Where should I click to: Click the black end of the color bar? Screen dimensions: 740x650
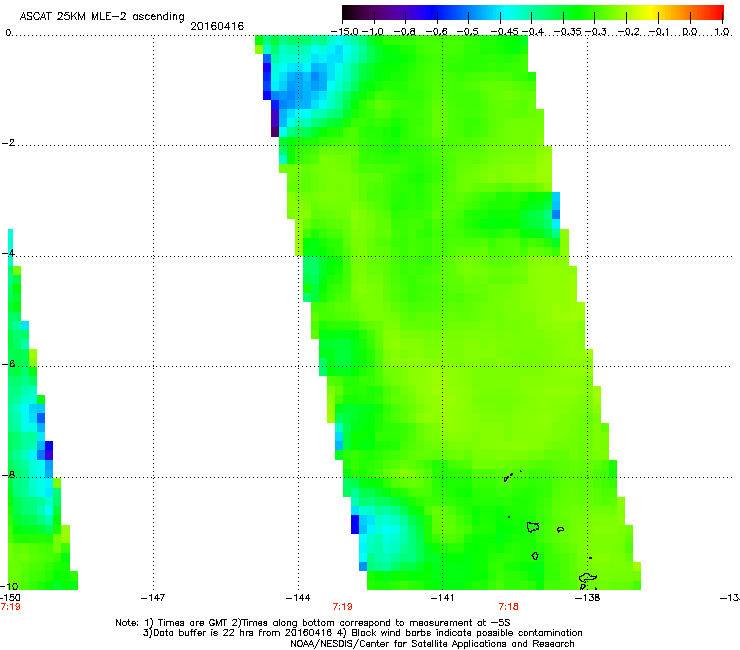pyautogui.click(x=349, y=12)
